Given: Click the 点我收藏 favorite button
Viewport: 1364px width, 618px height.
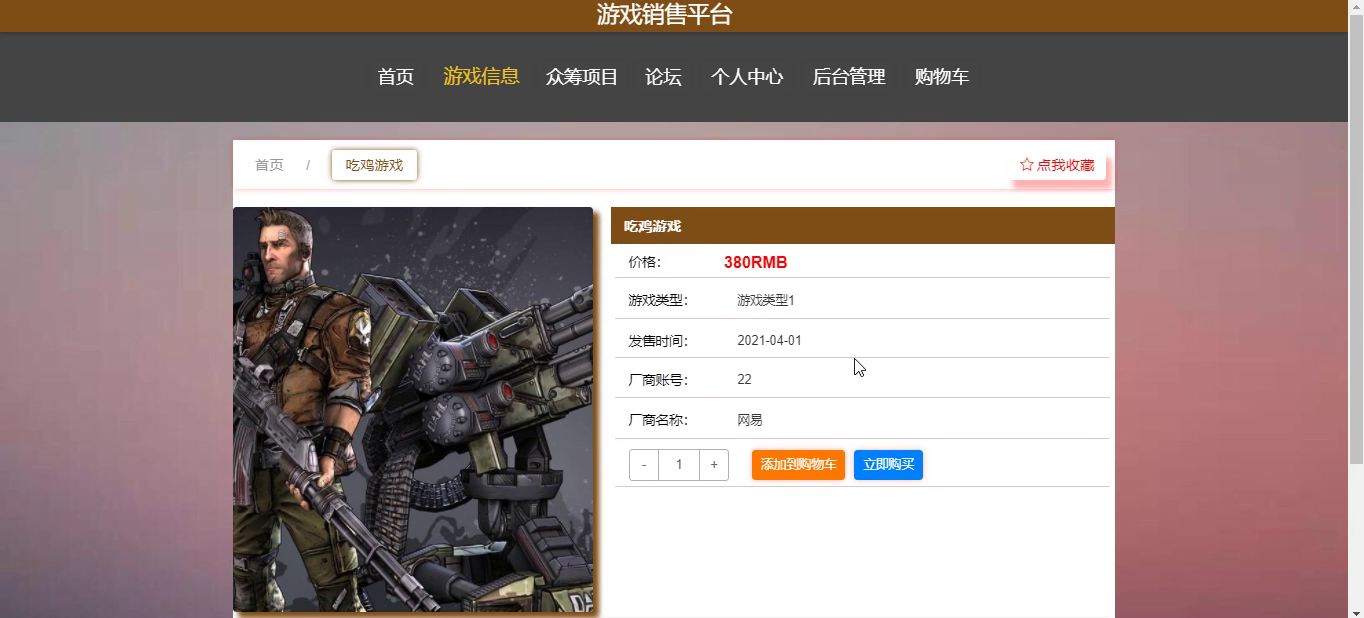Looking at the screenshot, I should tap(1058, 165).
